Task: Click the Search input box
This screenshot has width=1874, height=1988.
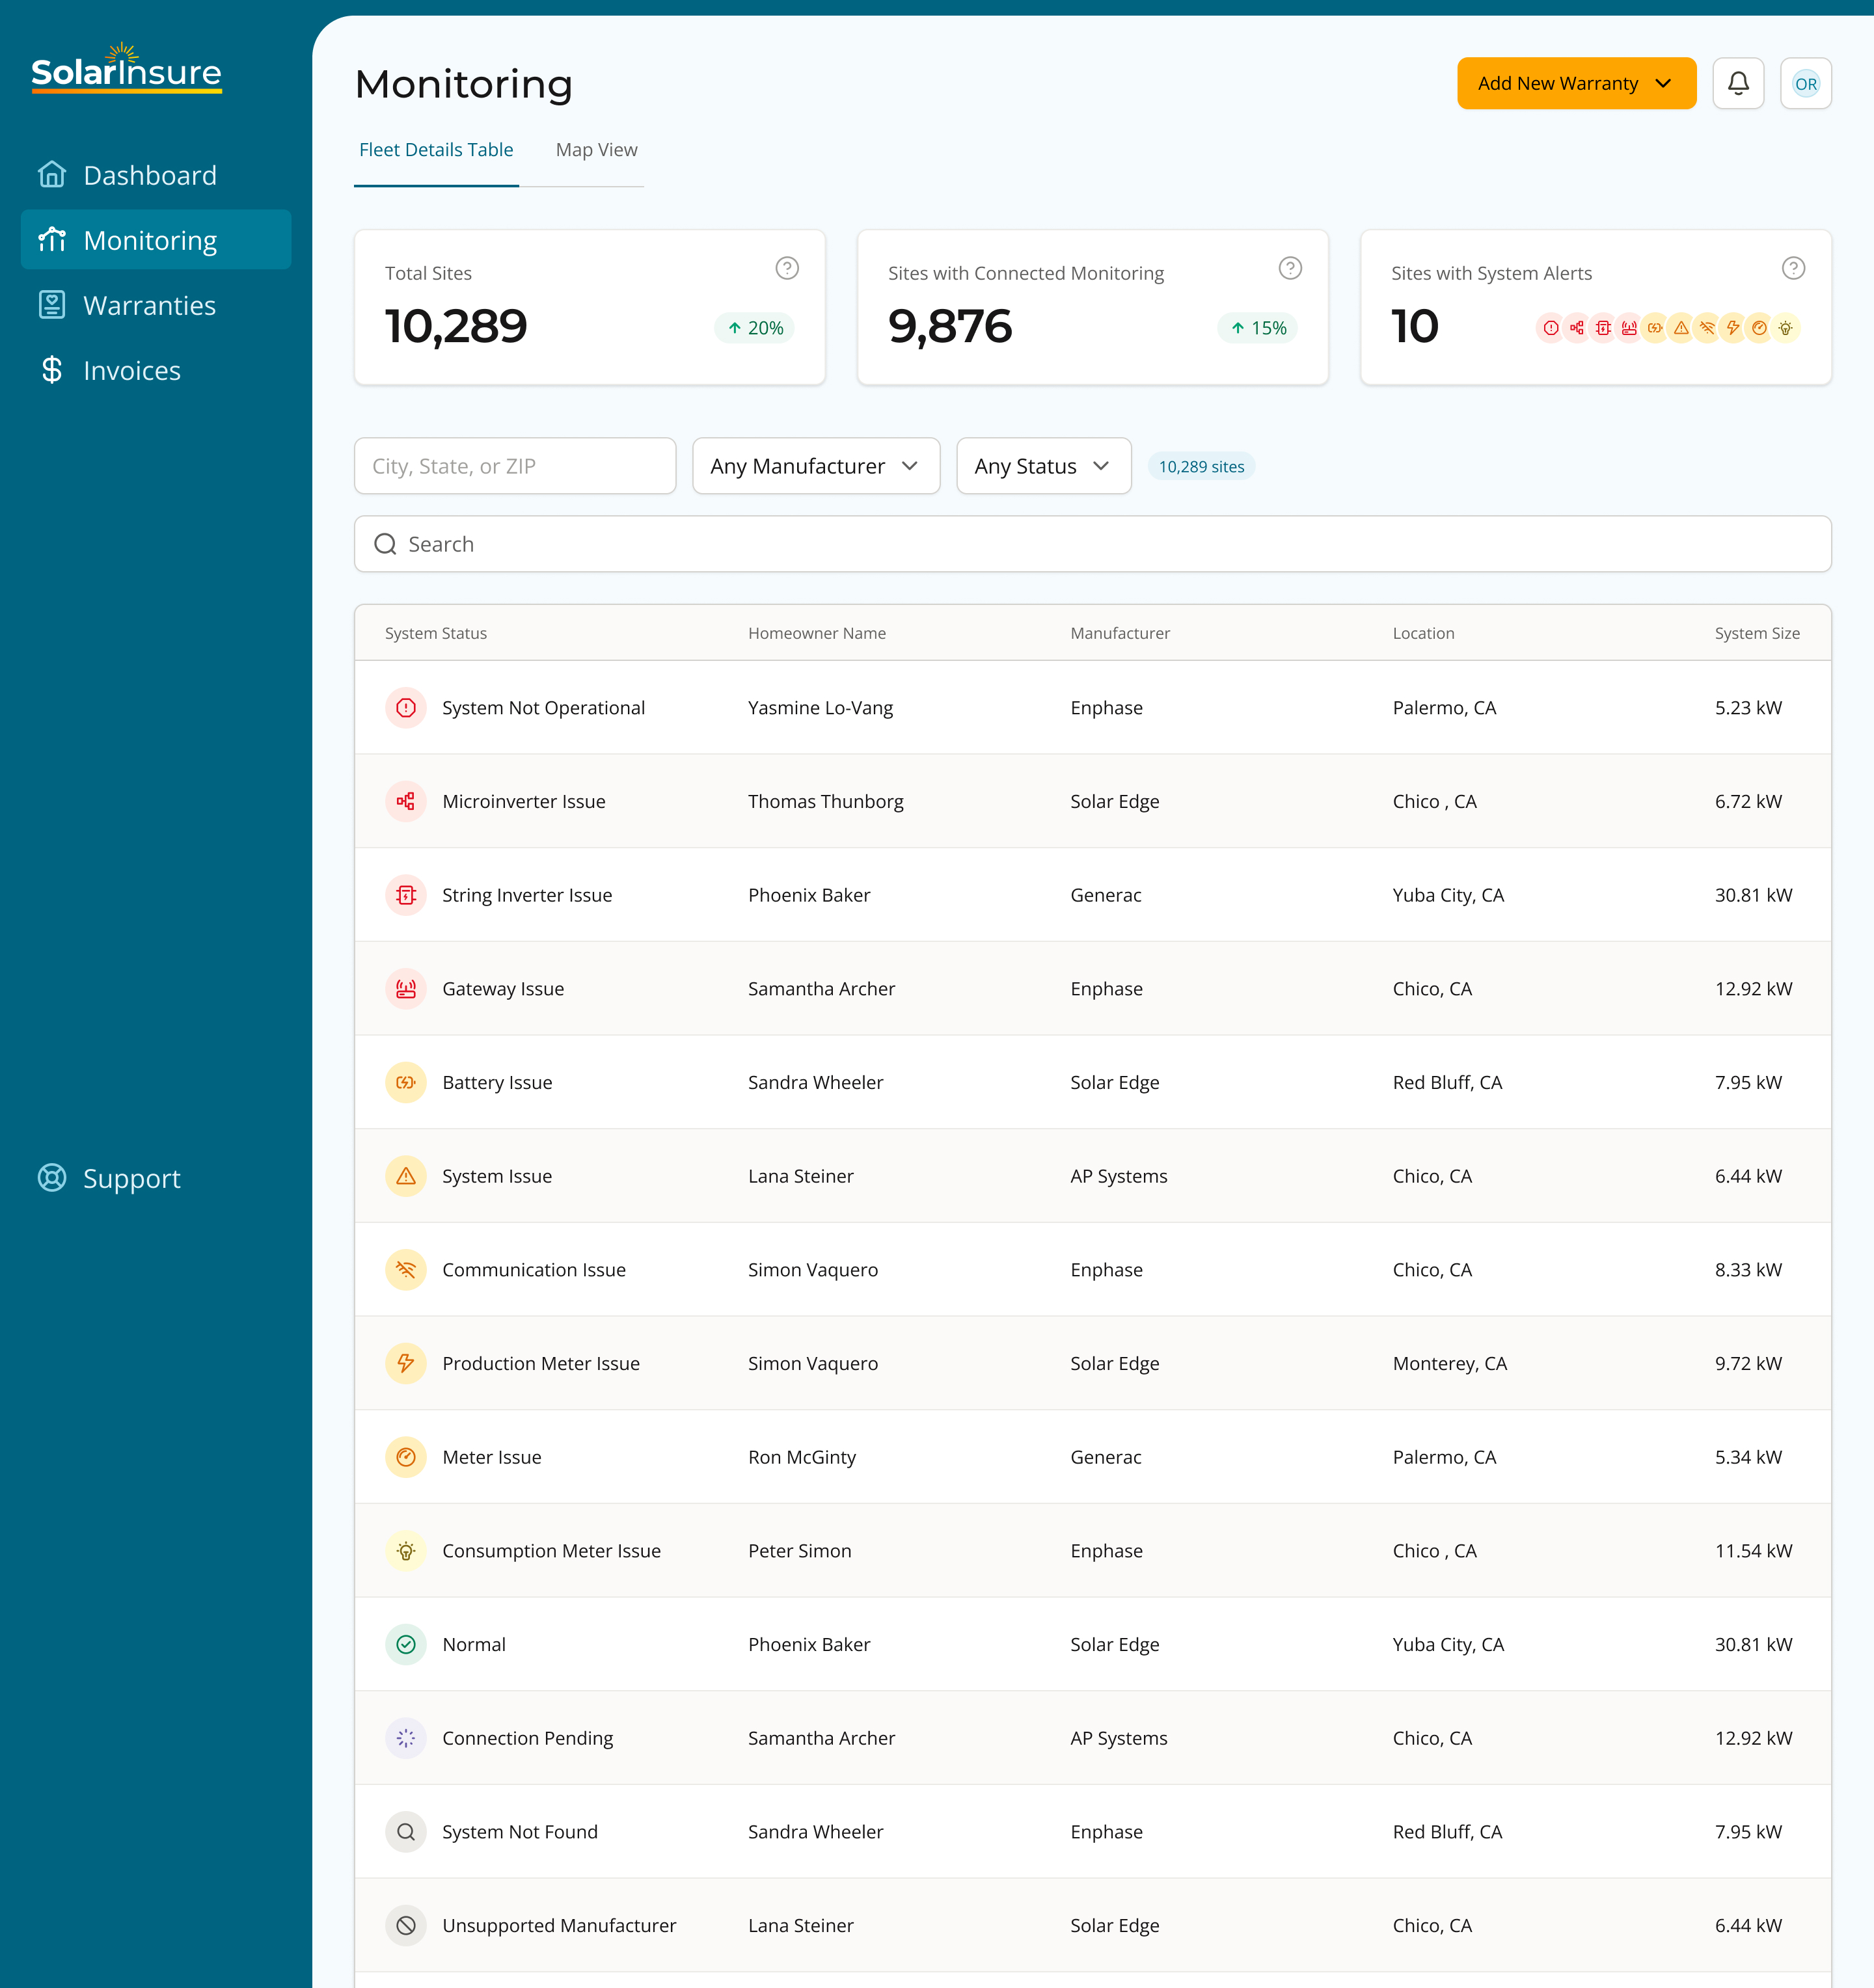Action: (x=1092, y=544)
